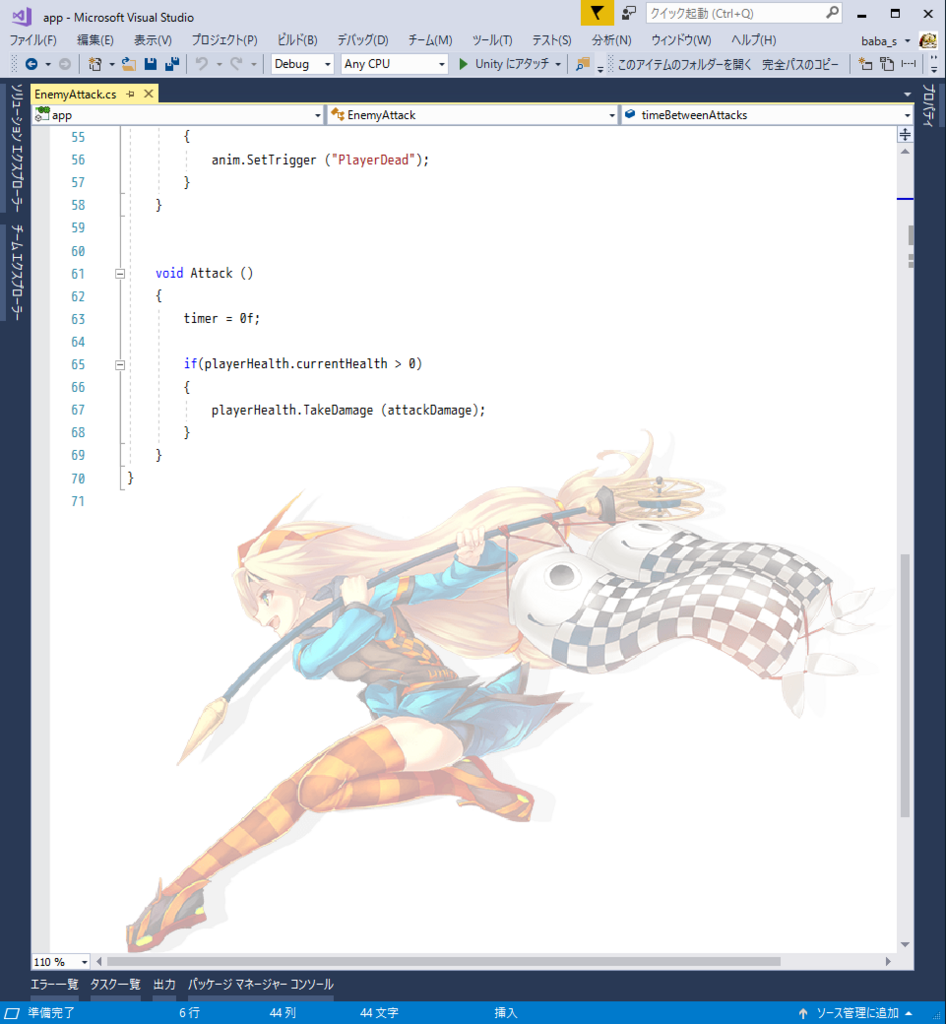Open the Undo history dropdown arrow

[219, 65]
